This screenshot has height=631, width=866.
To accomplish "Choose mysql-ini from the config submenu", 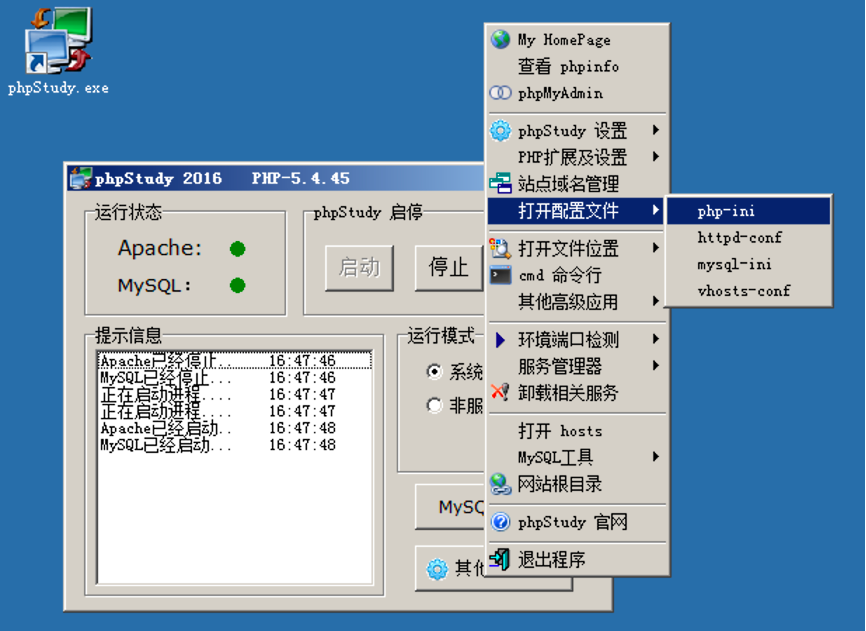I will (748, 264).
